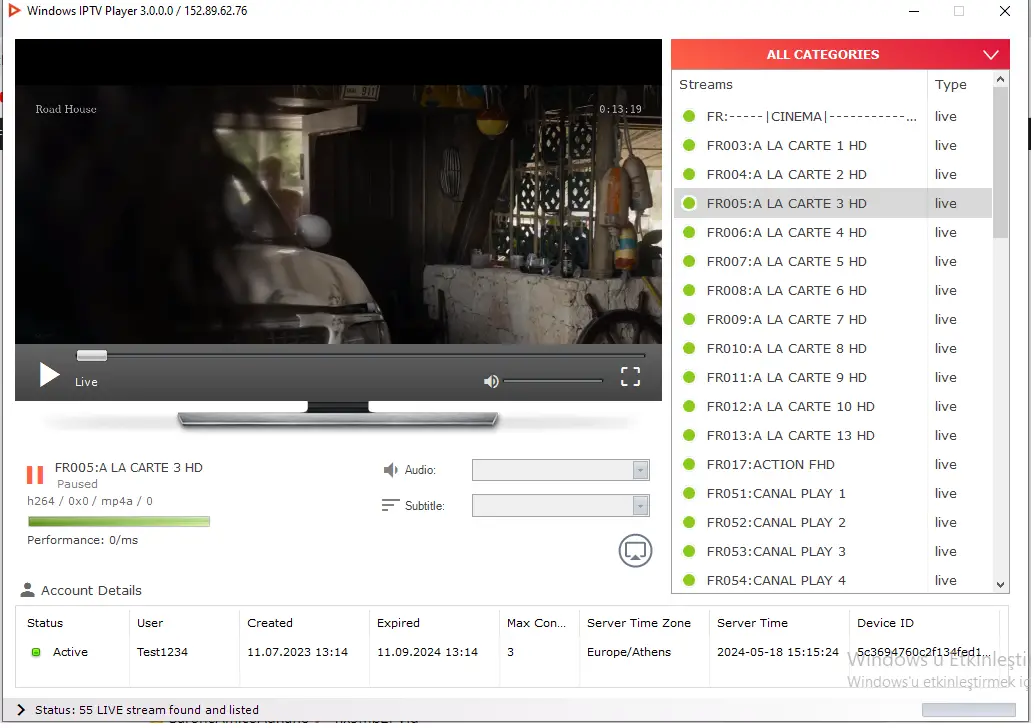Click the green dot beside FR051:CANAL PLAY 1
Image resolution: width=1034 pixels, height=728 pixels.
pyautogui.click(x=690, y=494)
